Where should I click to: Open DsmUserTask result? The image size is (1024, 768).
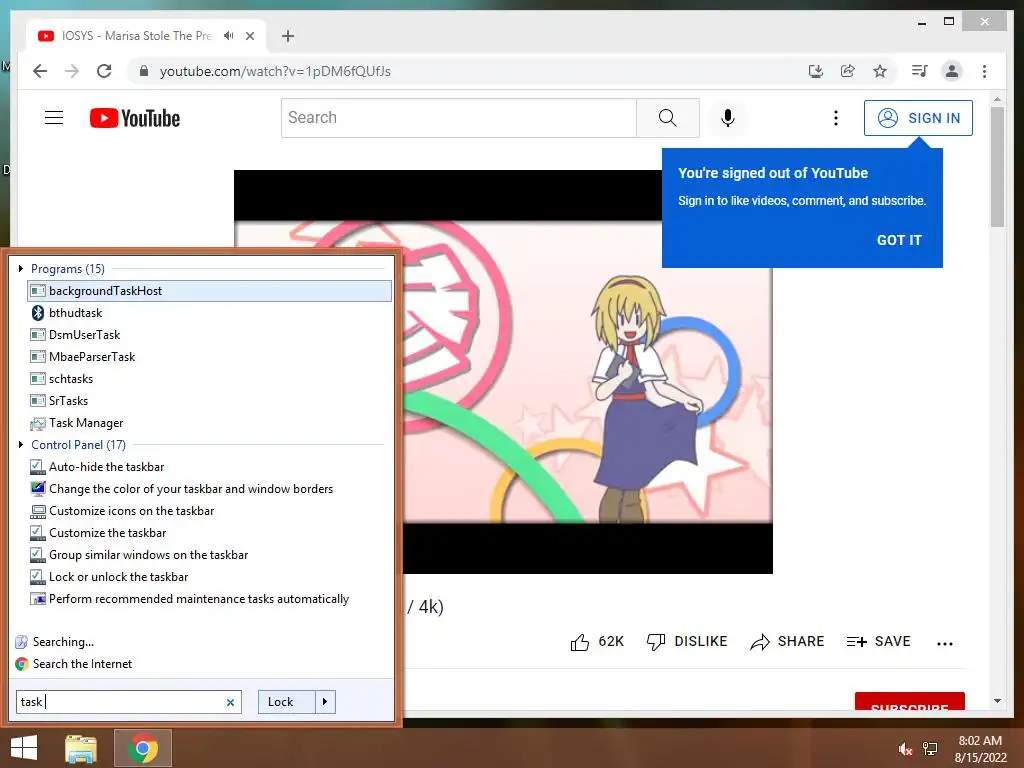pos(209,335)
